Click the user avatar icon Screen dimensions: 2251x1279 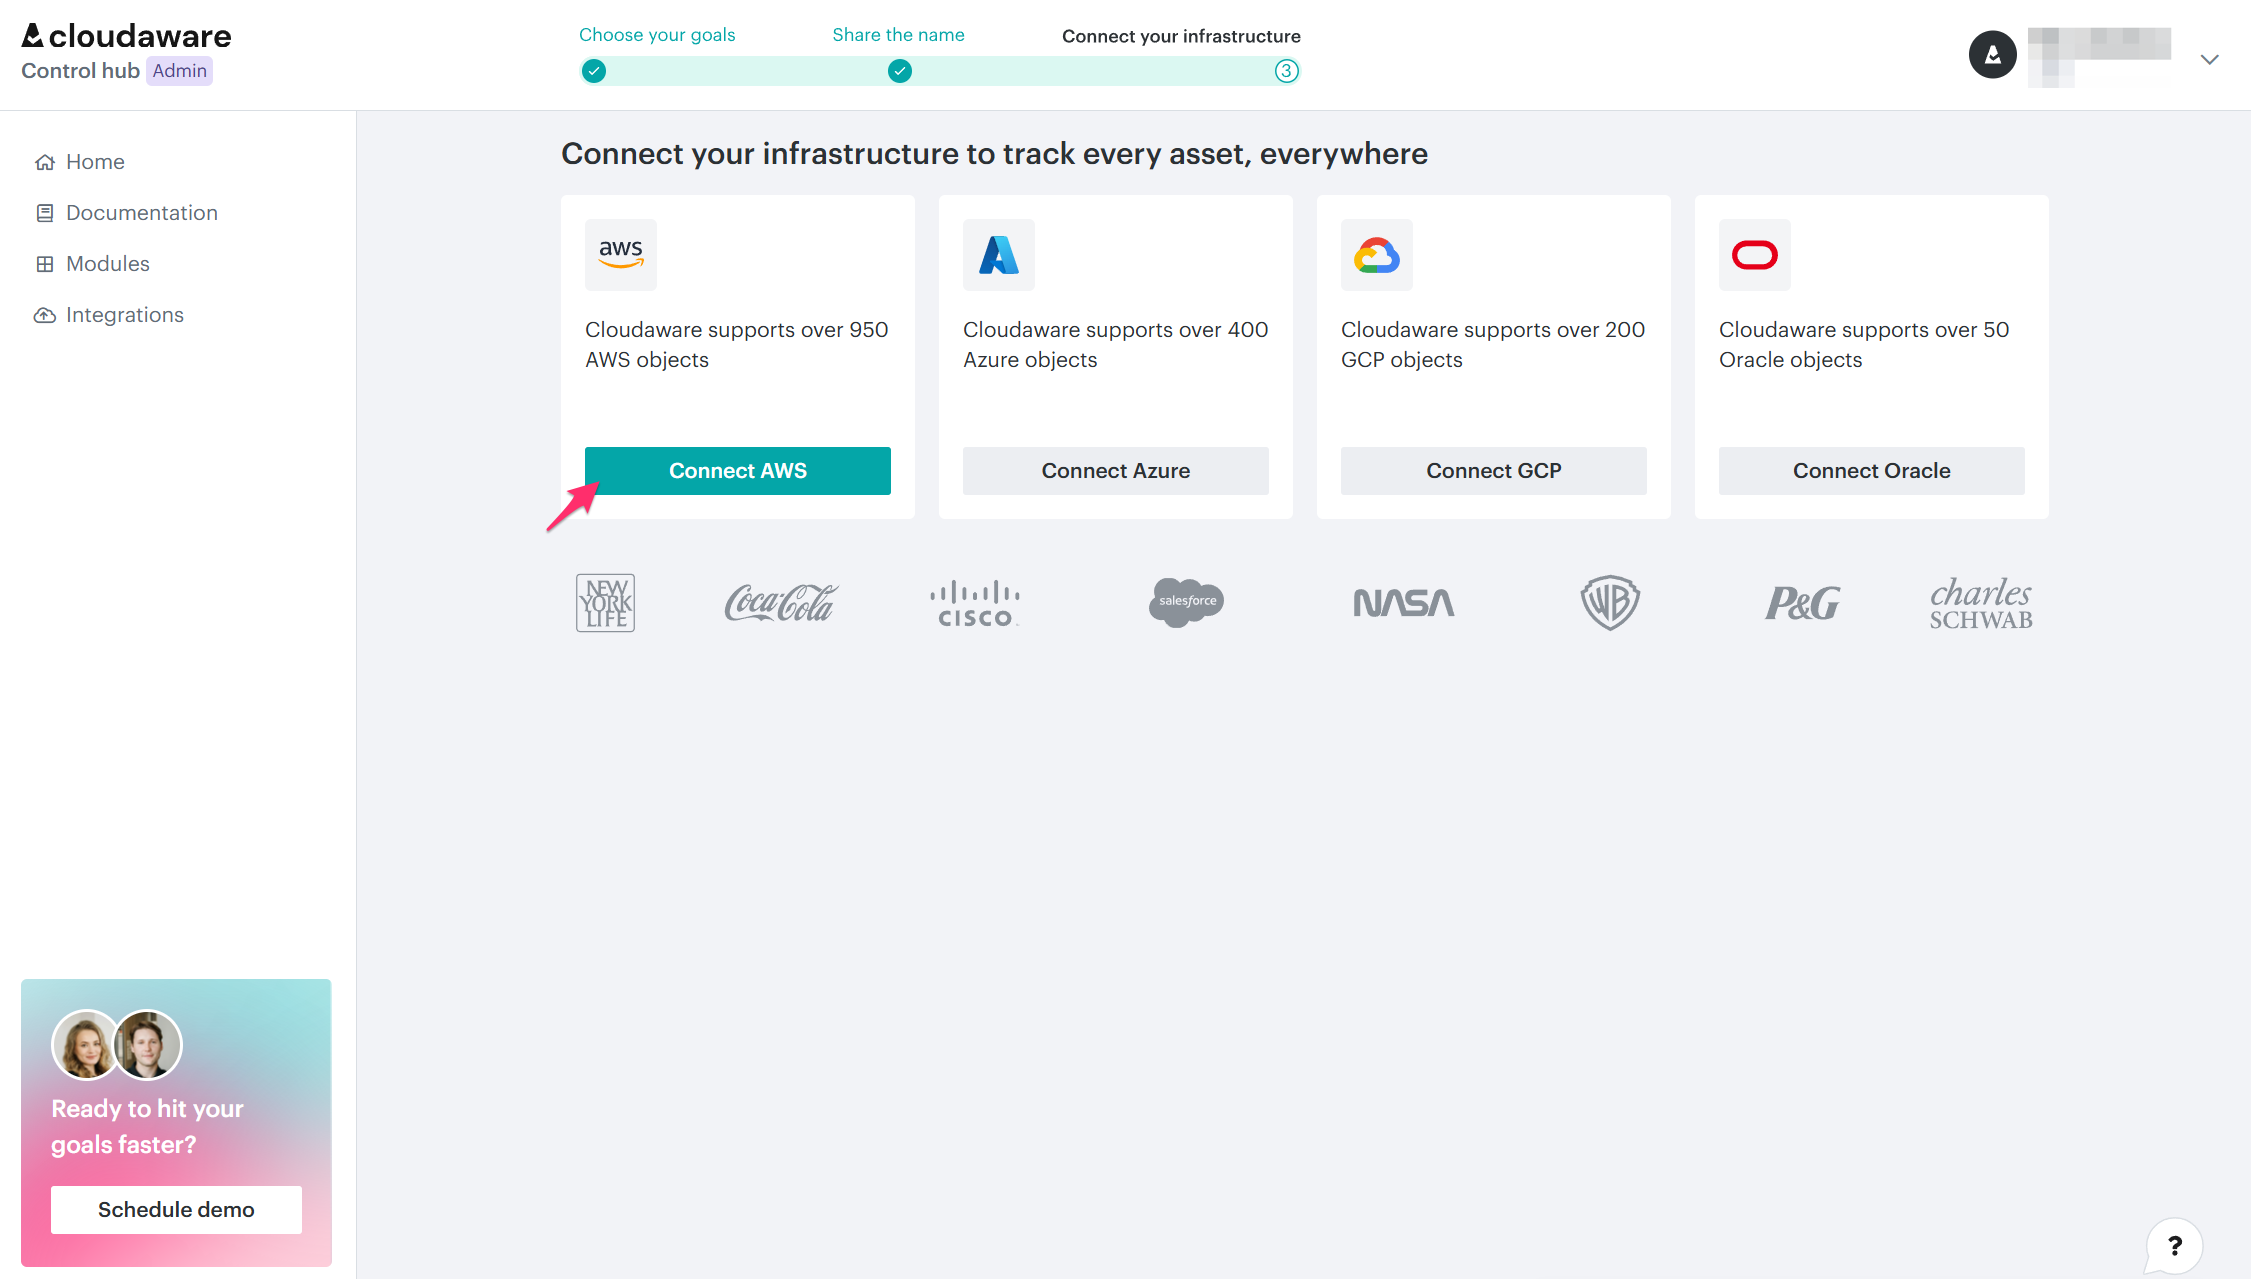[1992, 55]
